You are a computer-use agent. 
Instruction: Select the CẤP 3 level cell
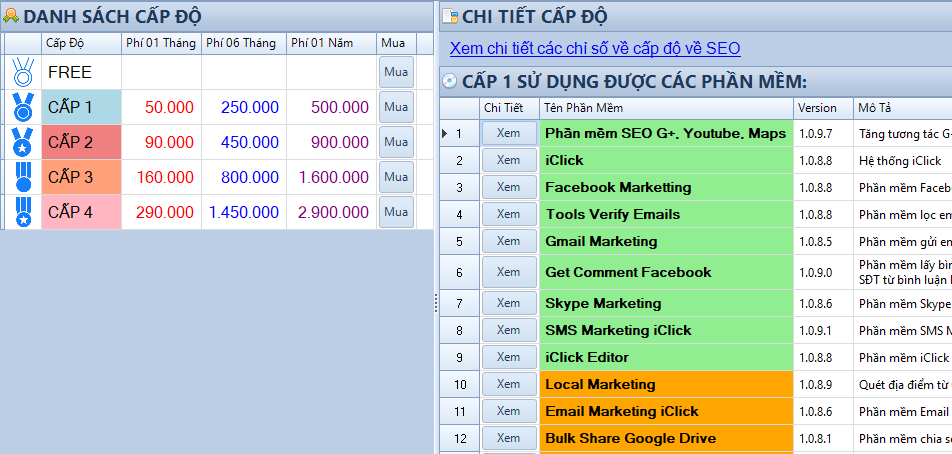[81, 177]
